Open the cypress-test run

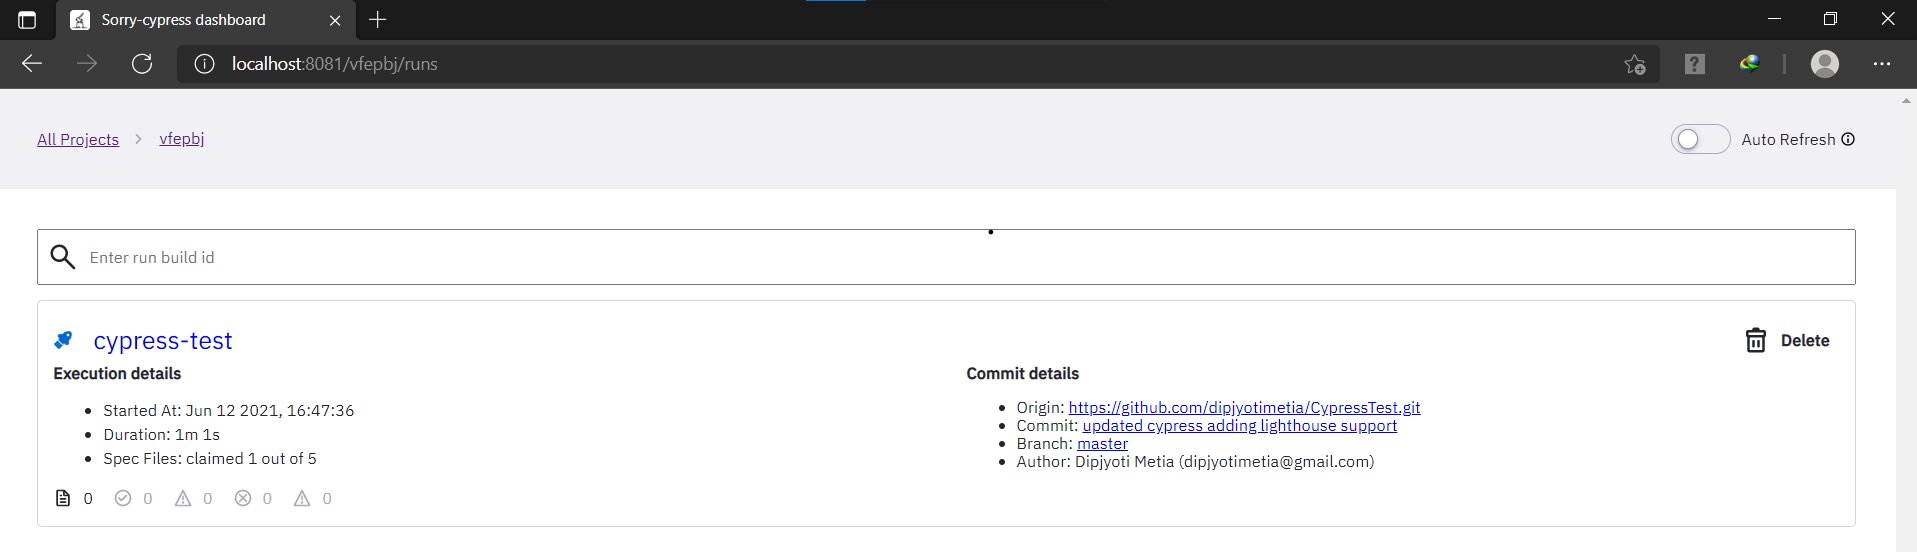[x=163, y=341]
